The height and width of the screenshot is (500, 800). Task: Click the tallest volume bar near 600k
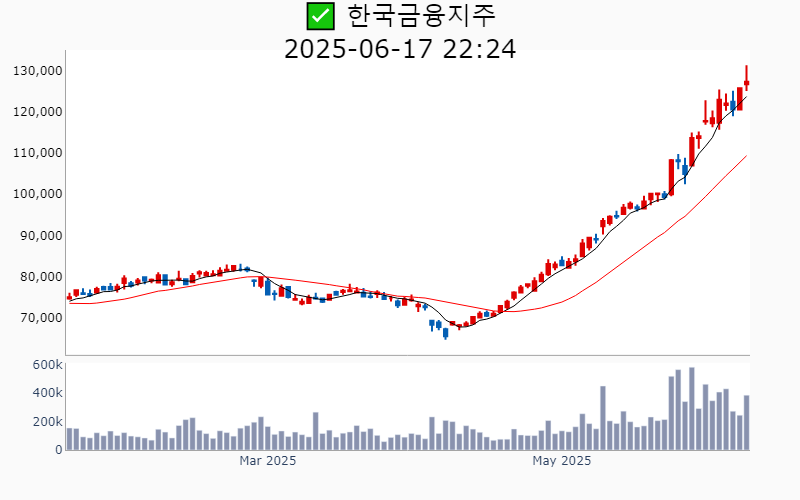coord(692,409)
